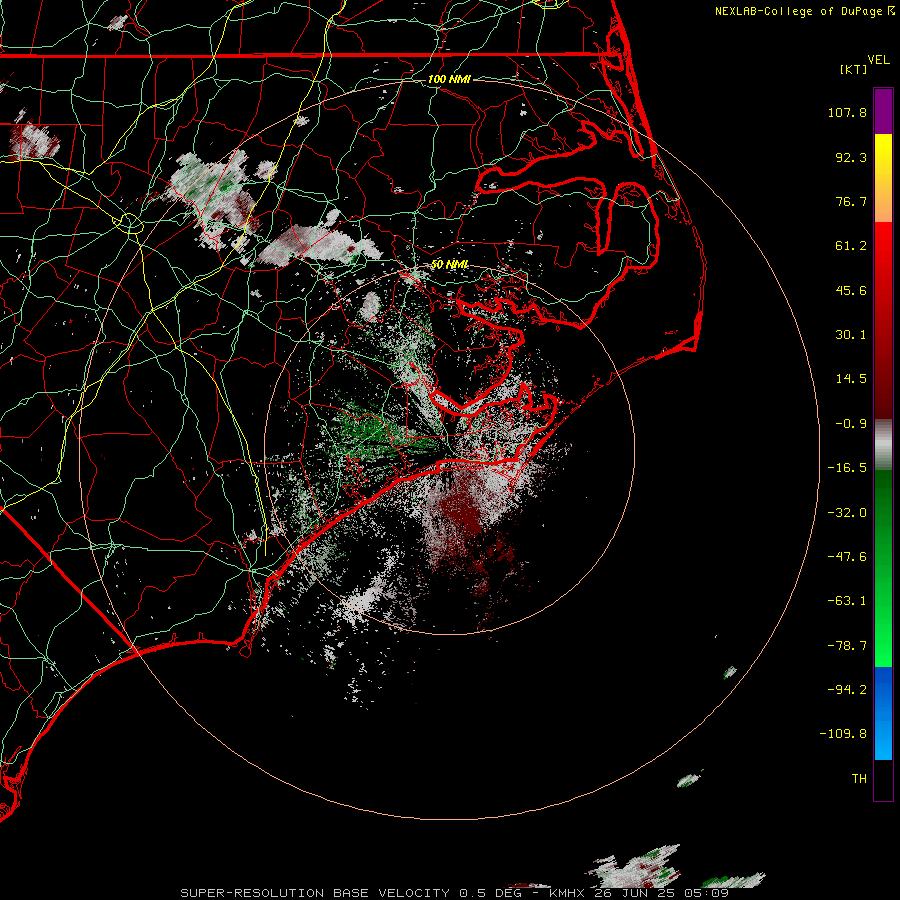Click the 50 NMI range ring label
The image size is (900, 900).
[450, 265]
